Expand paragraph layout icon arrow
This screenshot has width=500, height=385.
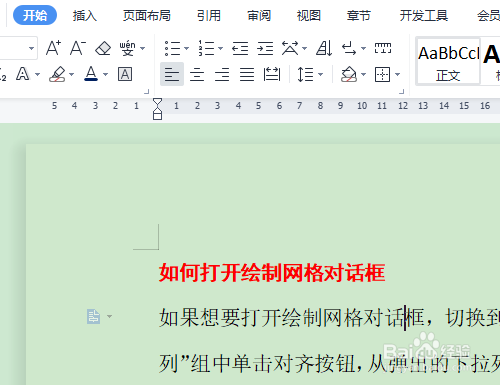click(109, 316)
